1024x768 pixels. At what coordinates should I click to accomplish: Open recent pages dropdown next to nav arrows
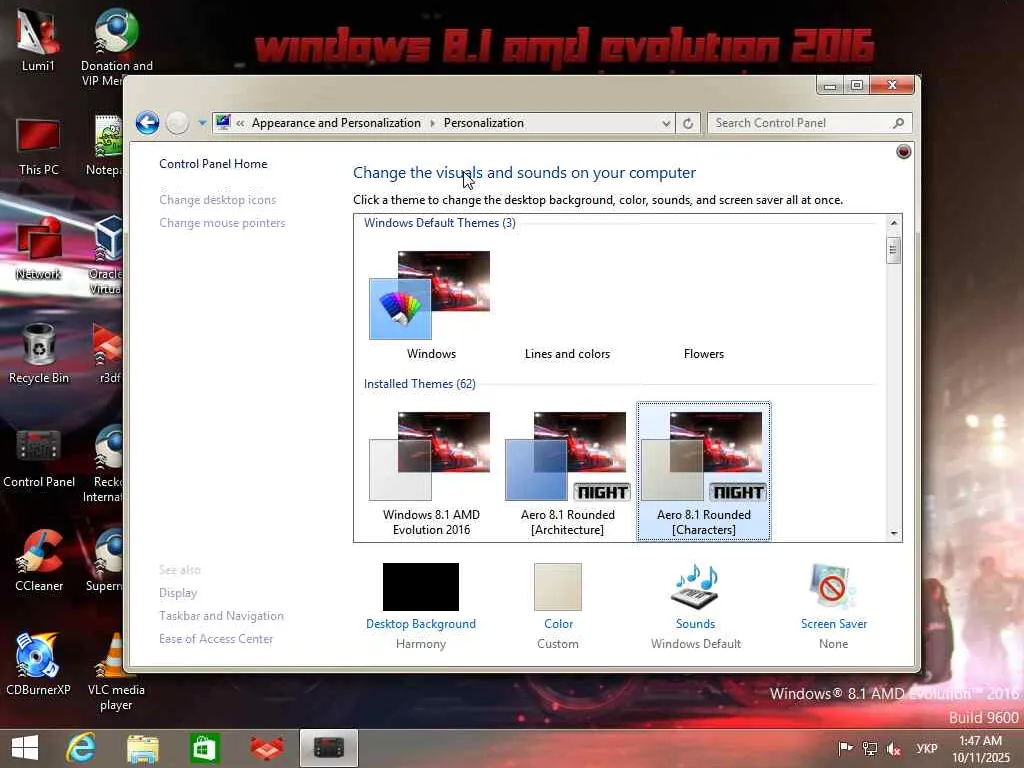click(x=202, y=123)
